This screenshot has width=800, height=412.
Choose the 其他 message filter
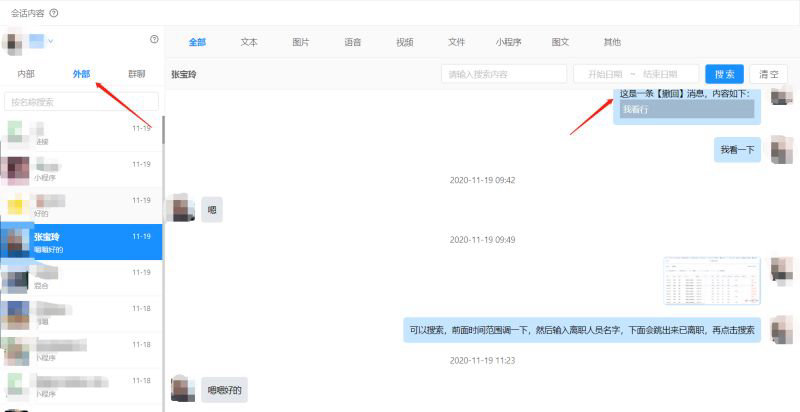click(x=611, y=42)
